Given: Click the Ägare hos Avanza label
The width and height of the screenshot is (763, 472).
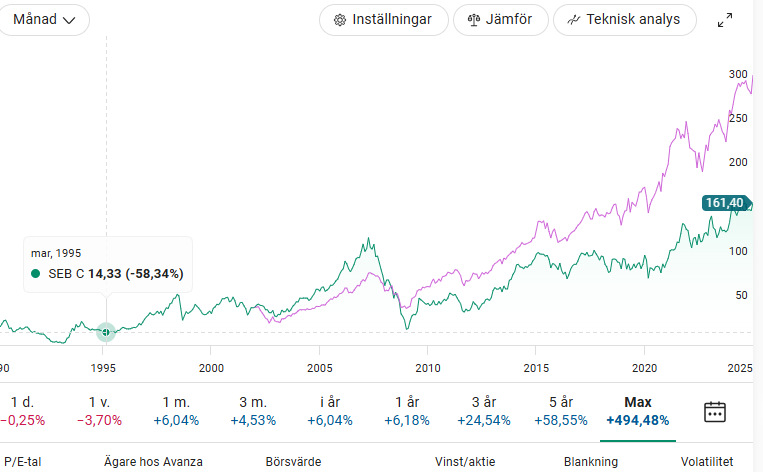Looking at the screenshot, I should 153,462.
